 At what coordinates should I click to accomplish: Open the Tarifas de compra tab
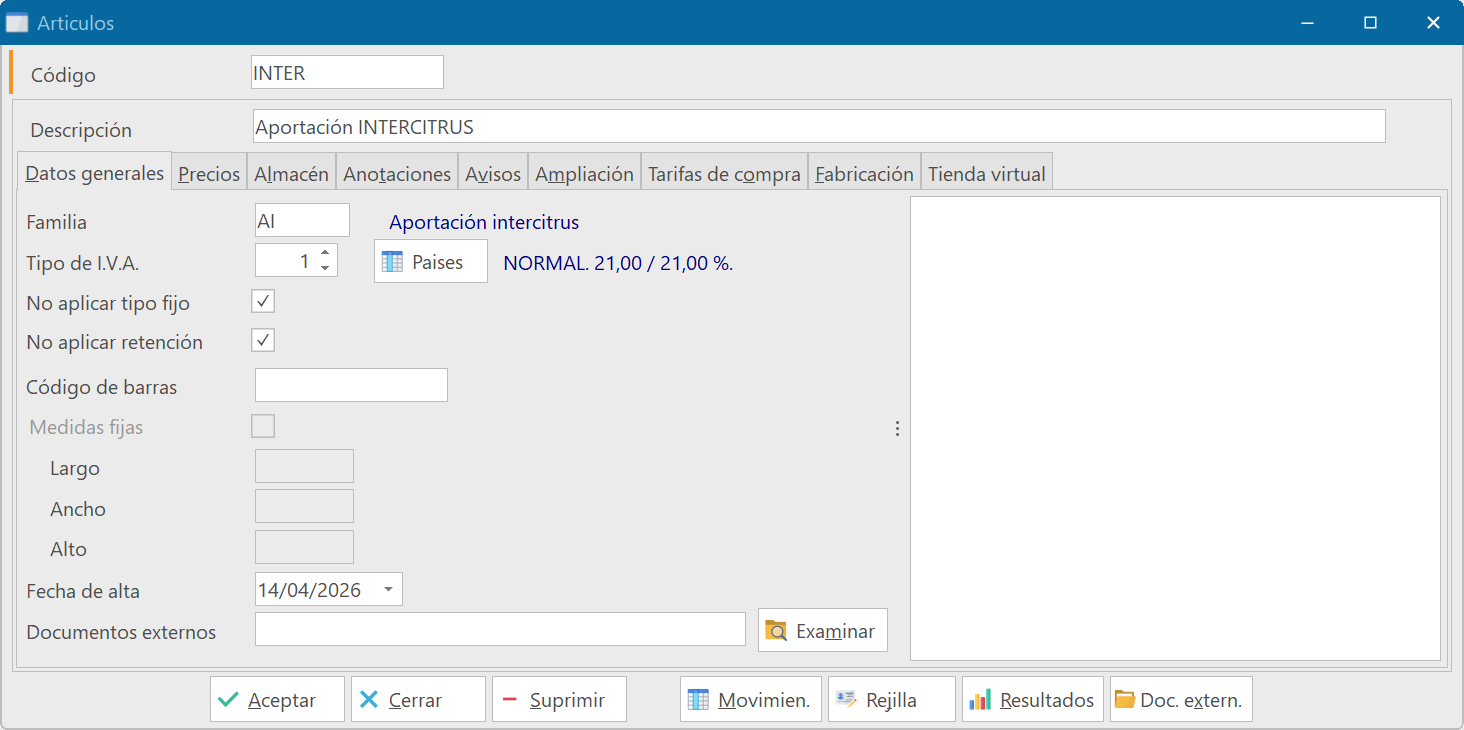724,174
